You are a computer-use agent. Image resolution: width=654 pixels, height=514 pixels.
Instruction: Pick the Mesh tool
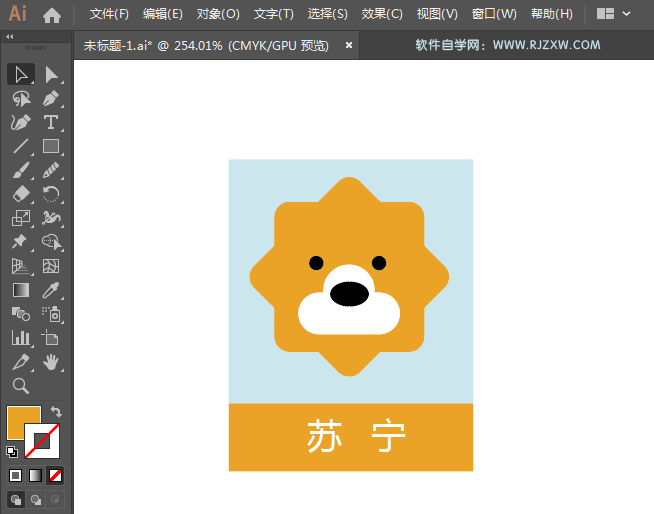coord(51,266)
